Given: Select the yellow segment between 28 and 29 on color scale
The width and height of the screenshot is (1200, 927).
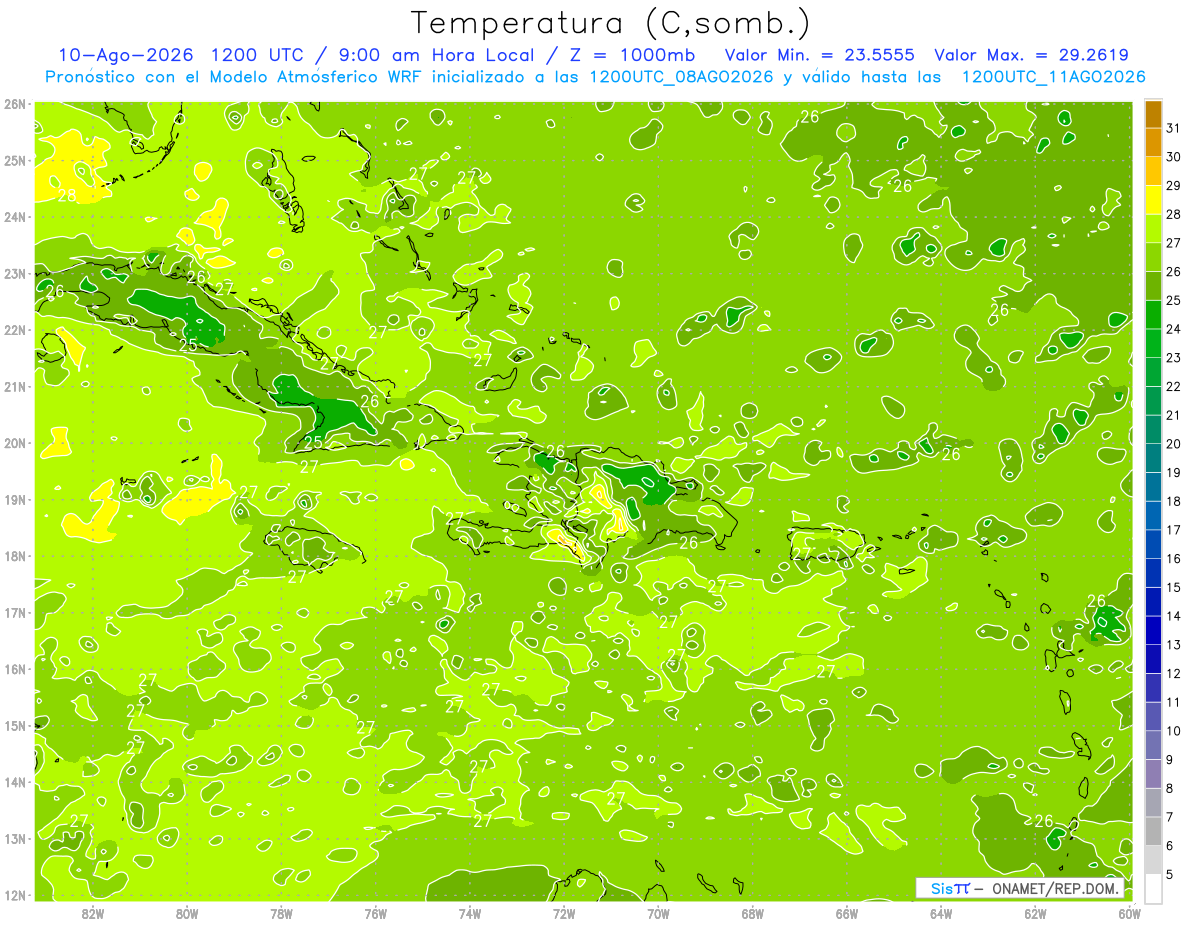Looking at the screenshot, I should pos(1153,200).
